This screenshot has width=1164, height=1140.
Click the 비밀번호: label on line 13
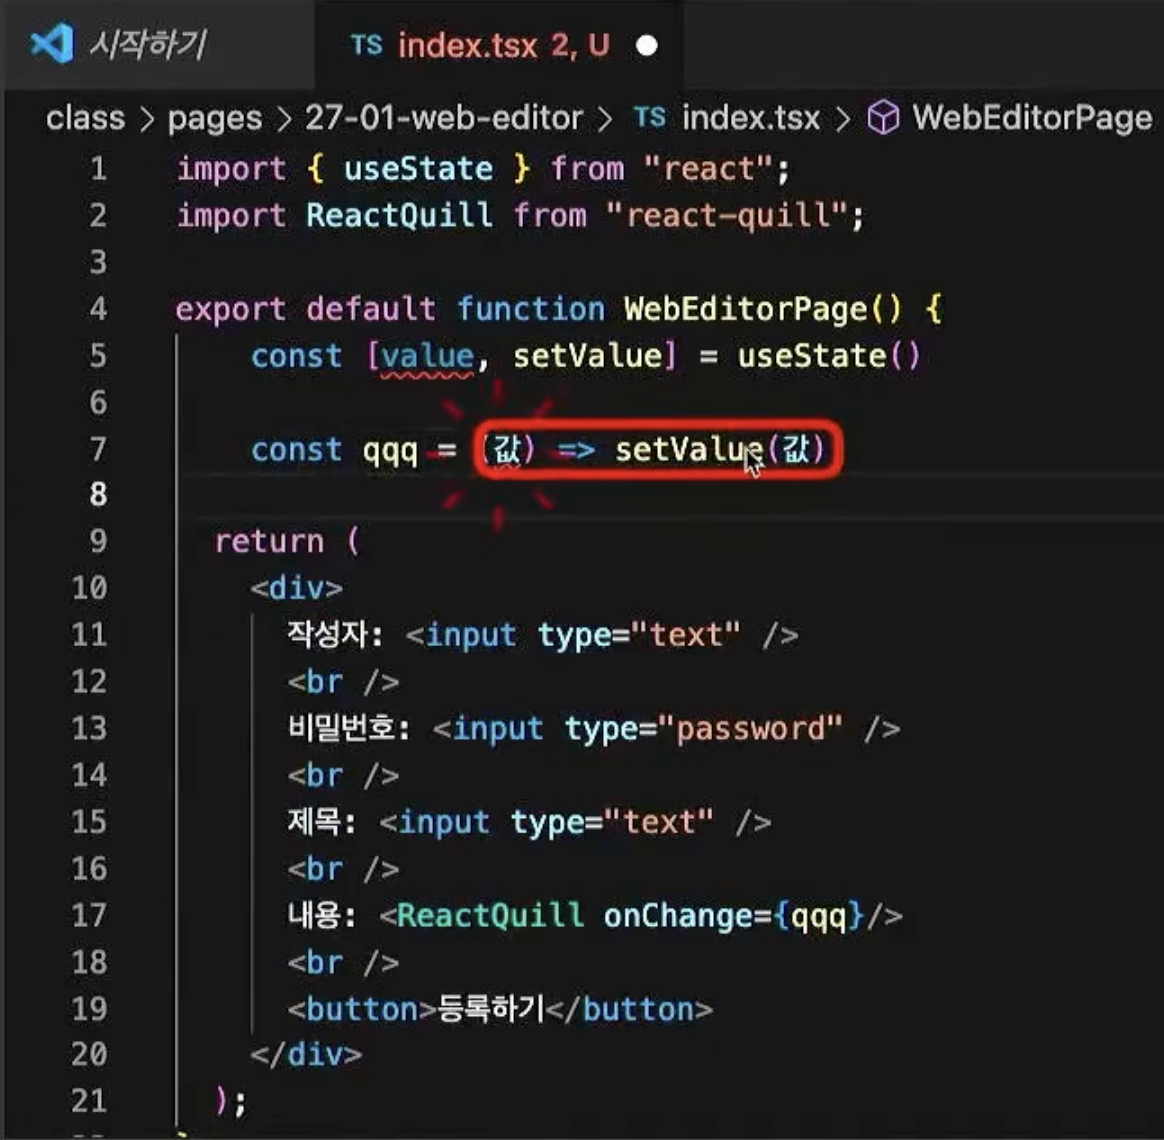[349, 728]
